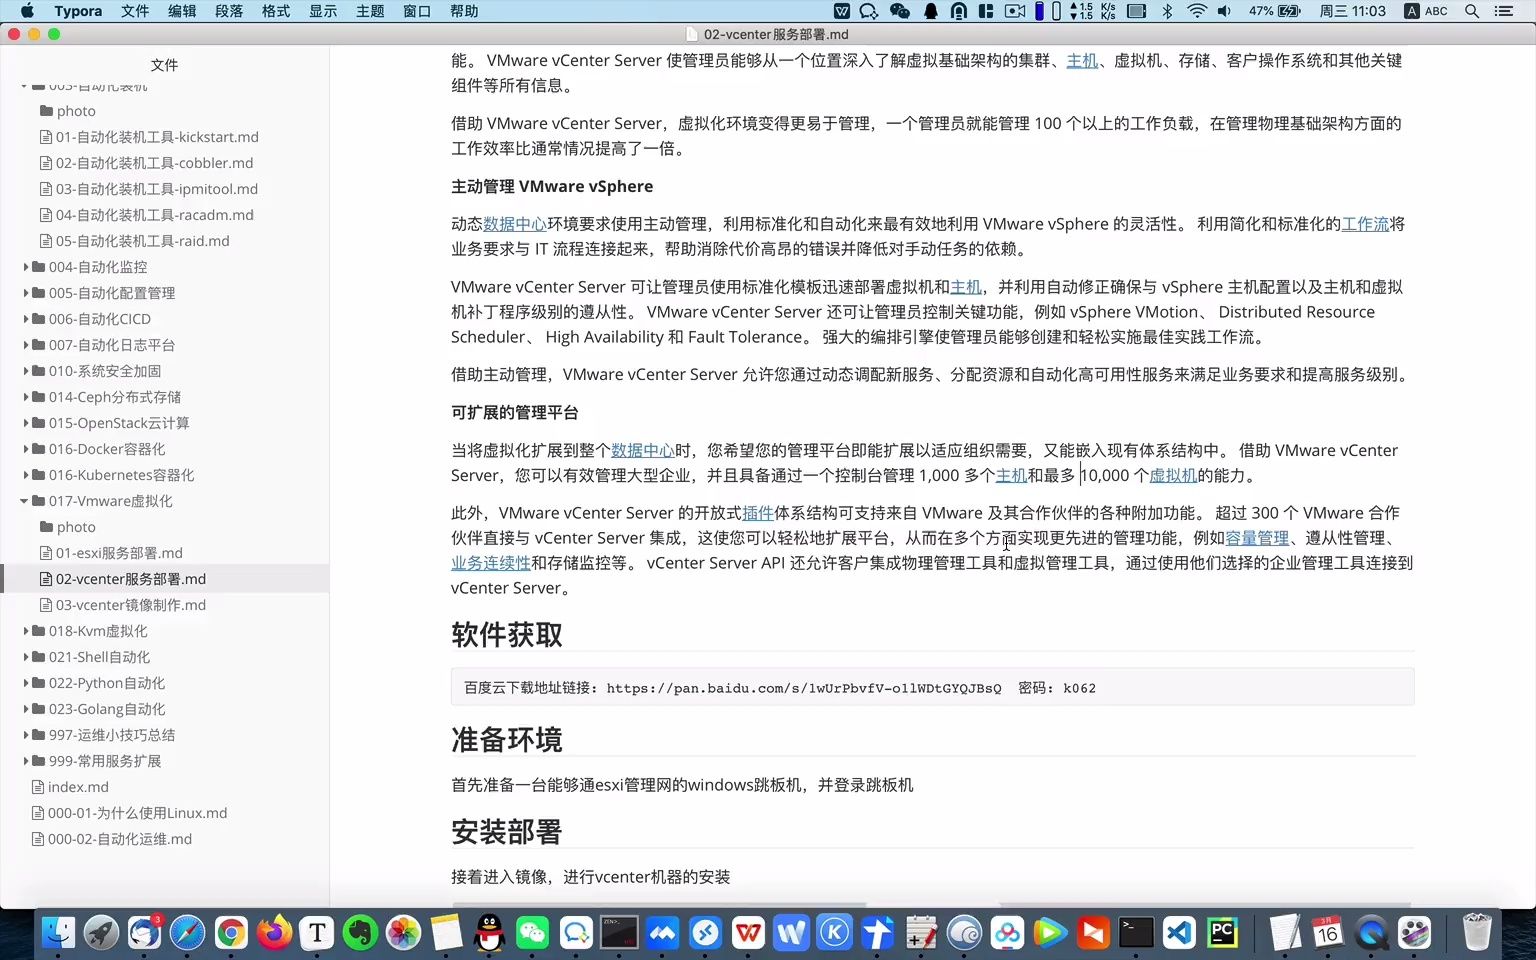
Task: Click the 容量管理 hyperlink
Action: click(1257, 538)
